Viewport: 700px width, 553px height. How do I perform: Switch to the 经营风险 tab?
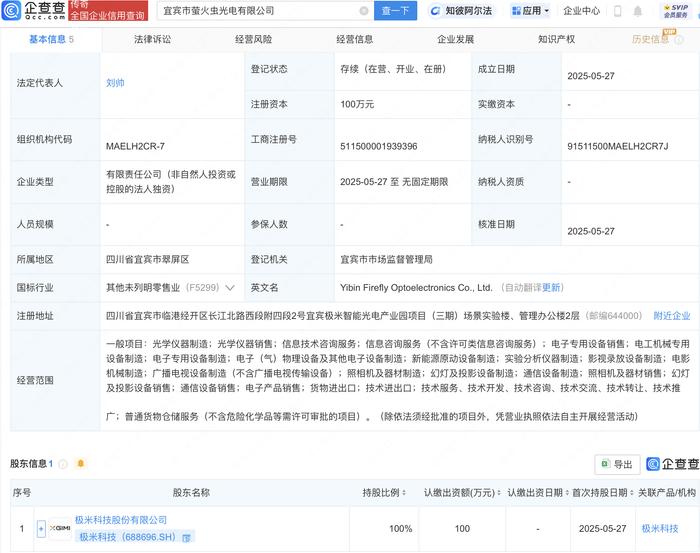click(254, 40)
